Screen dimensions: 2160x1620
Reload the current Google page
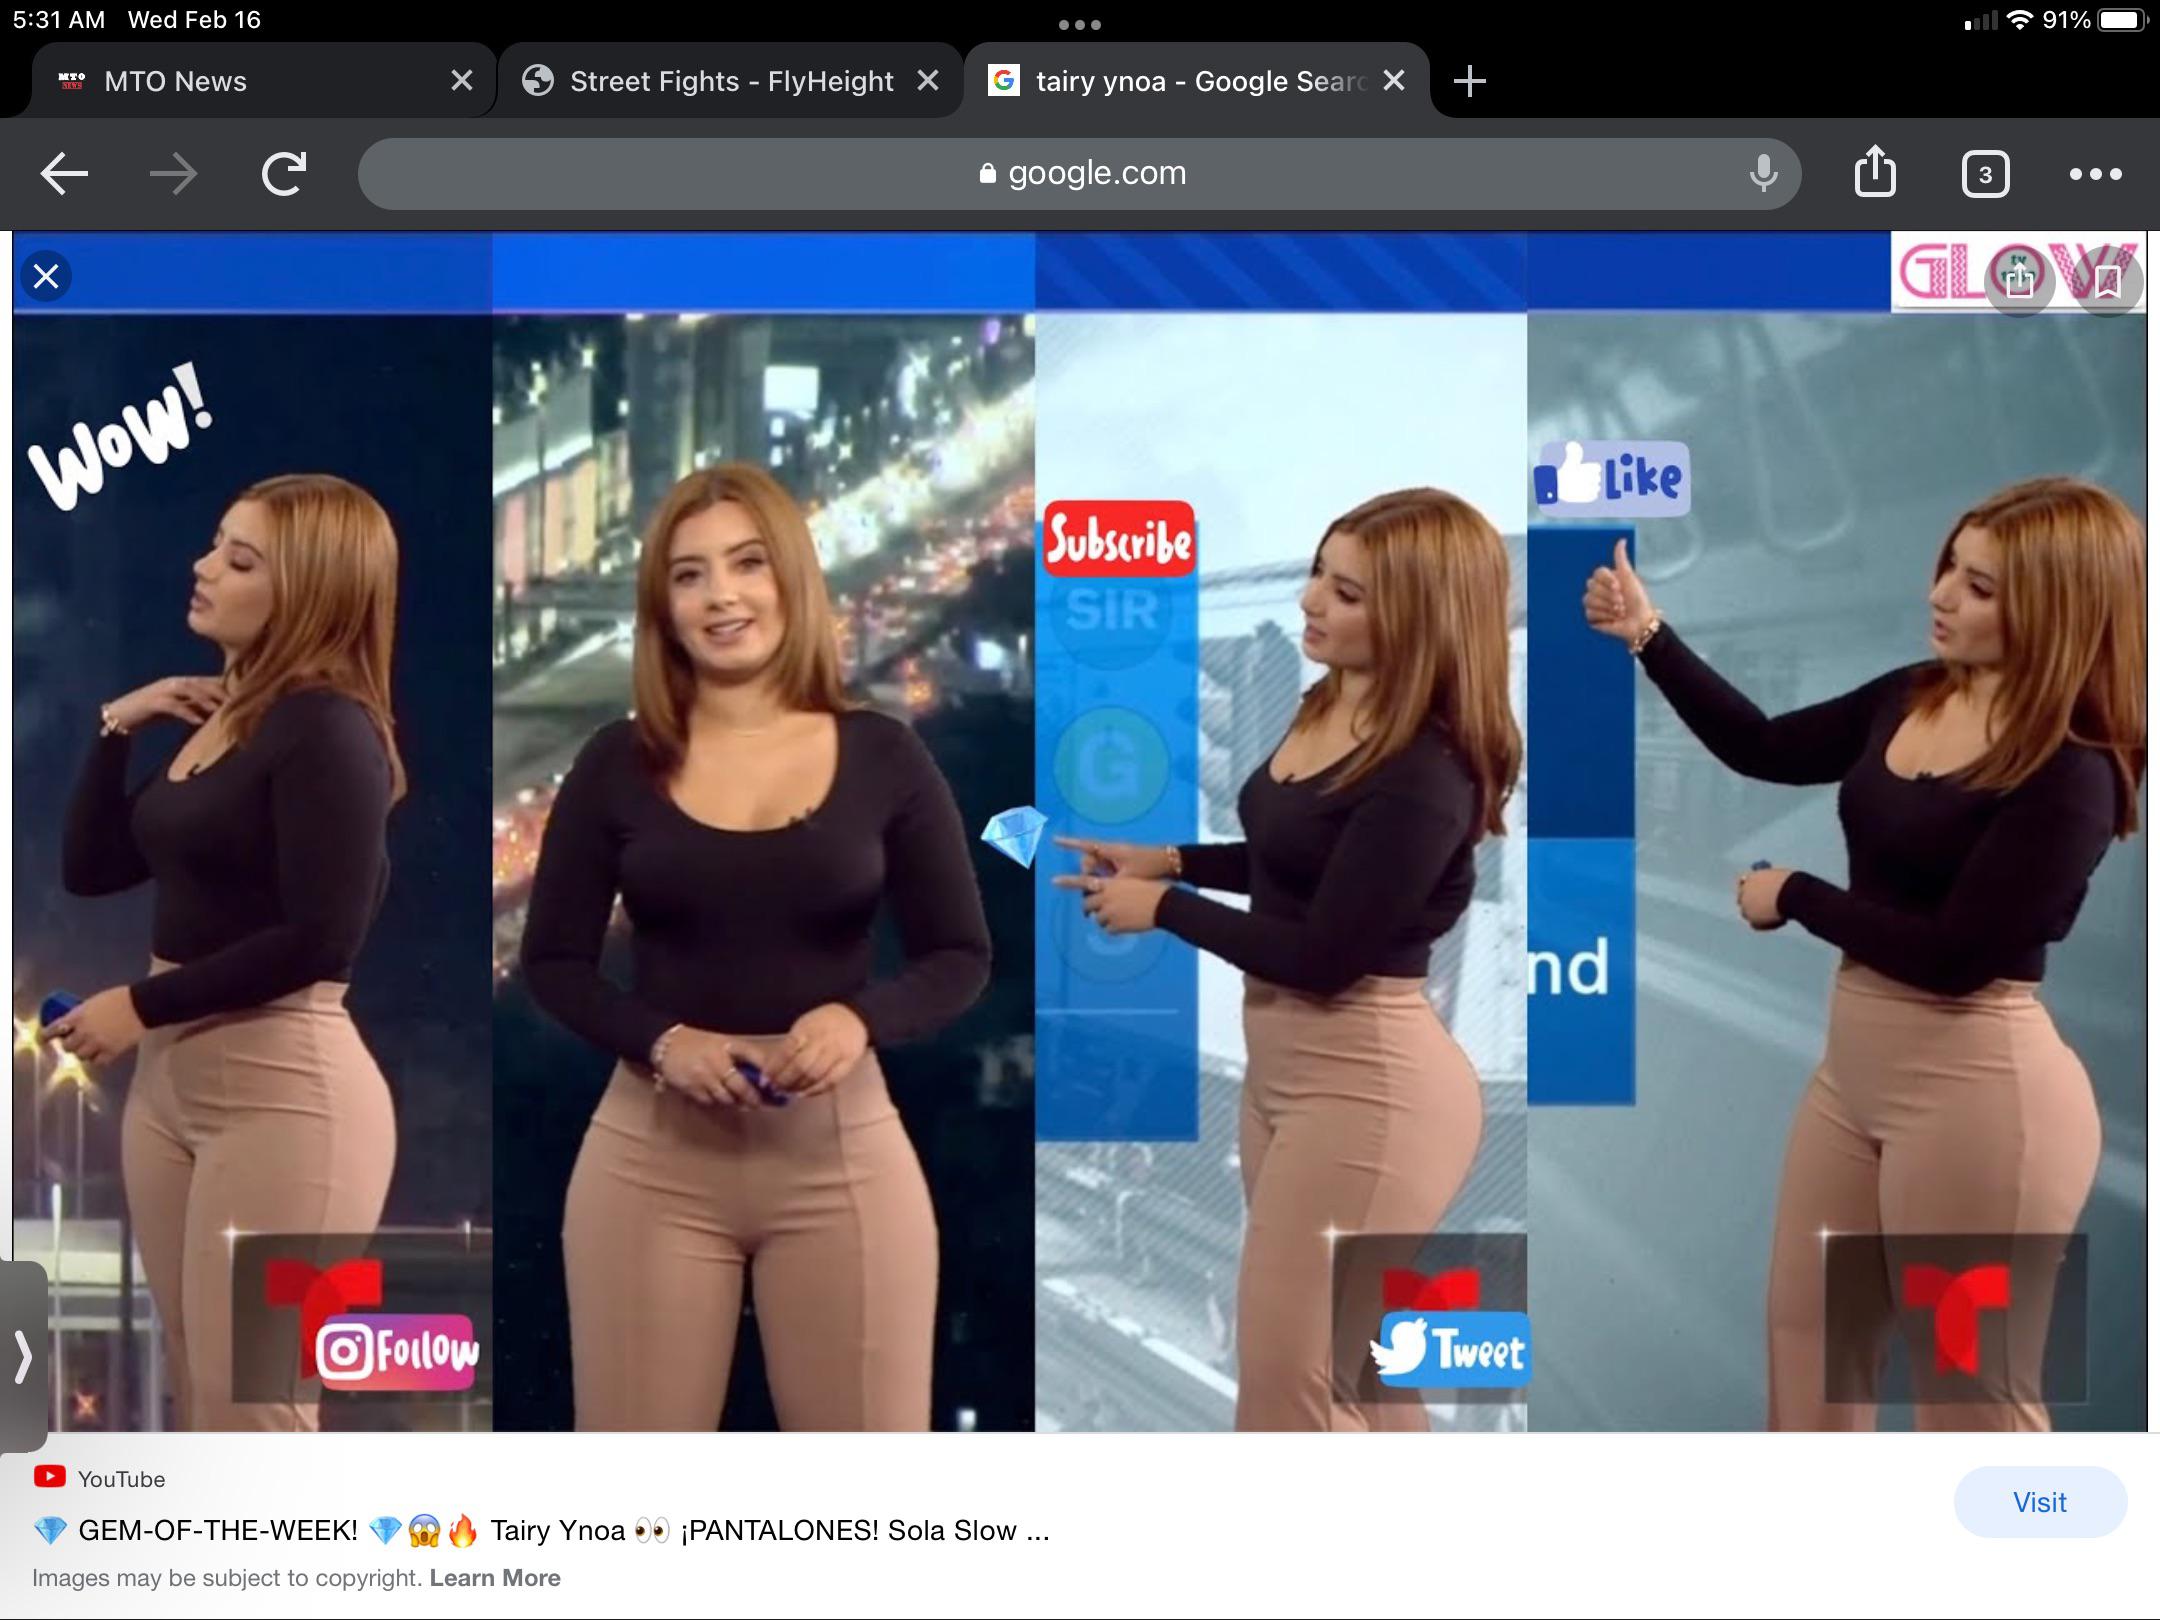(x=284, y=174)
